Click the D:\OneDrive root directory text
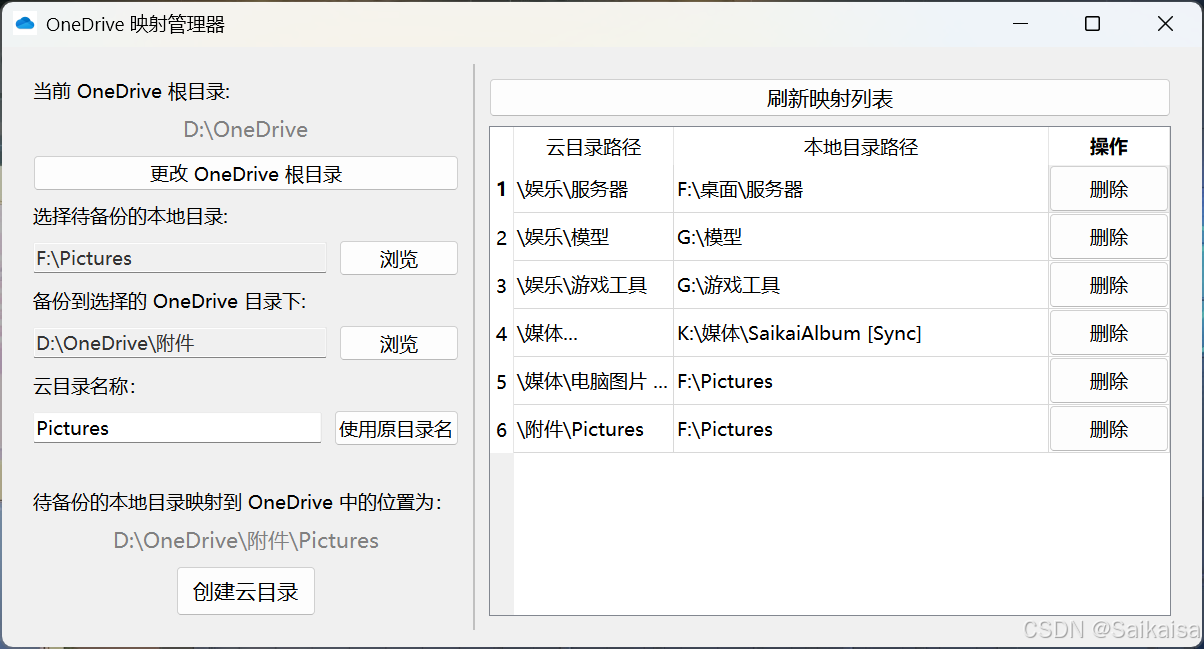The height and width of the screenshot is (649, 1204). pos(246,130)
